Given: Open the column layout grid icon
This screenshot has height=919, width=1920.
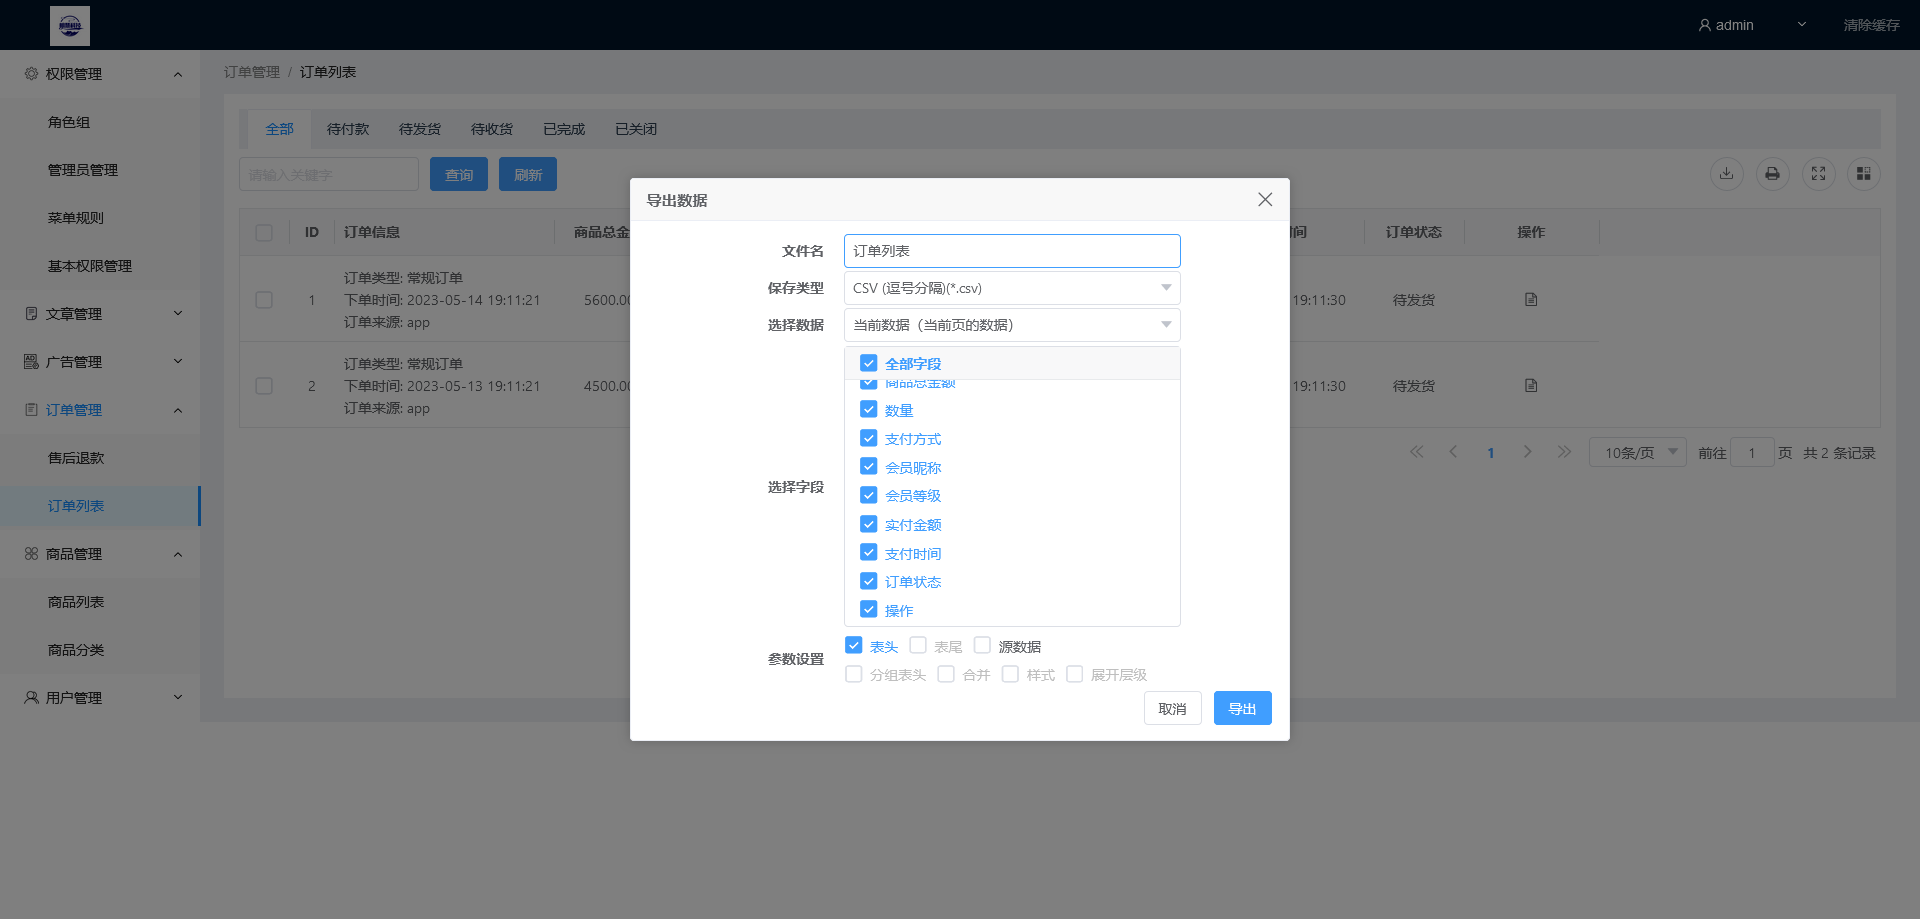Looking at the screenshot, I should coord(1863,174).
